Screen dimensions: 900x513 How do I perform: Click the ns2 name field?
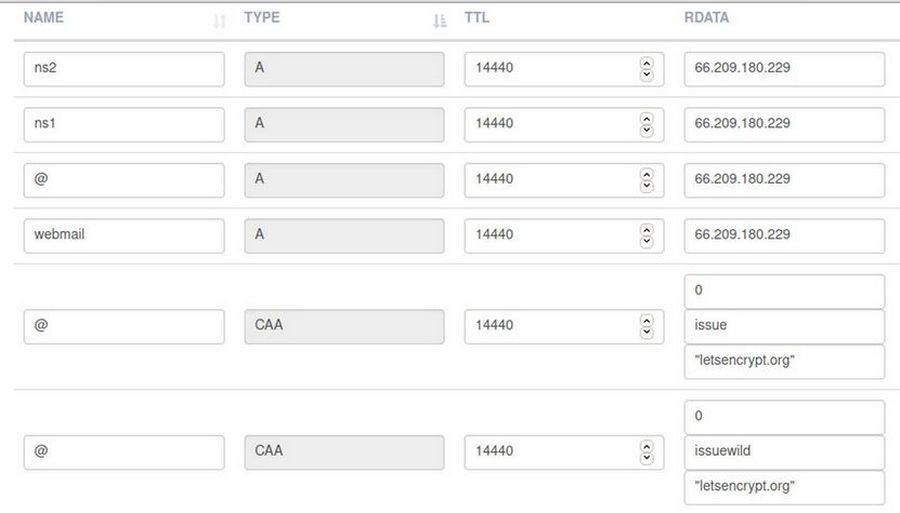point(123,69)
